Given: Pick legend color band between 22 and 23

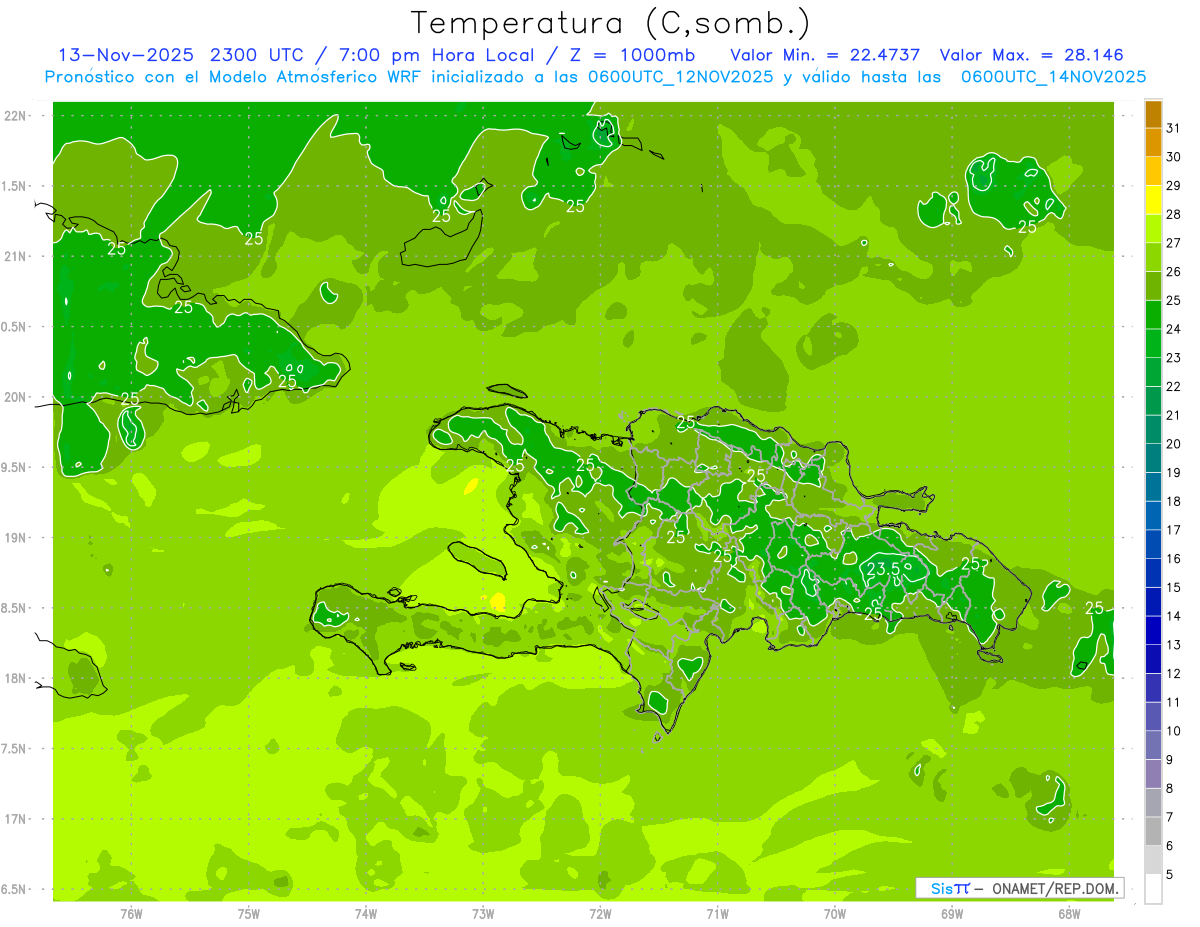Looking at the screenshot, I should click(x=1153, y=373).
